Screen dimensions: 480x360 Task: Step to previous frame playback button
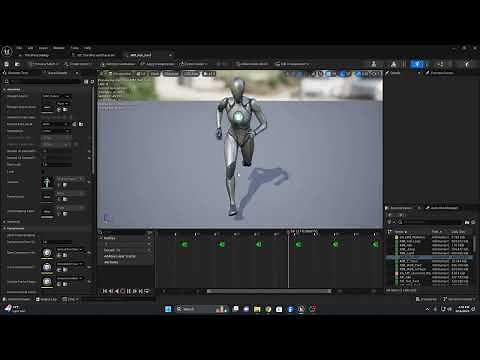[x=111, y=291]
